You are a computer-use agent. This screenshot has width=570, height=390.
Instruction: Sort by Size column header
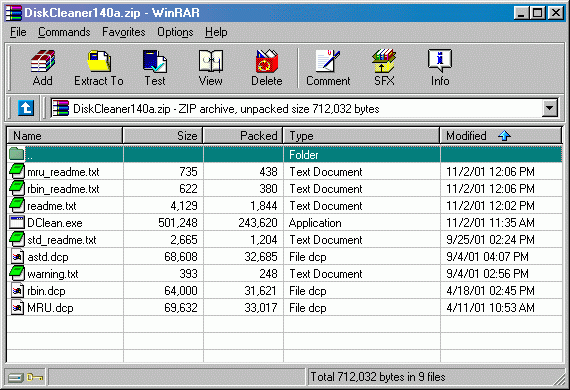[163, 136]
